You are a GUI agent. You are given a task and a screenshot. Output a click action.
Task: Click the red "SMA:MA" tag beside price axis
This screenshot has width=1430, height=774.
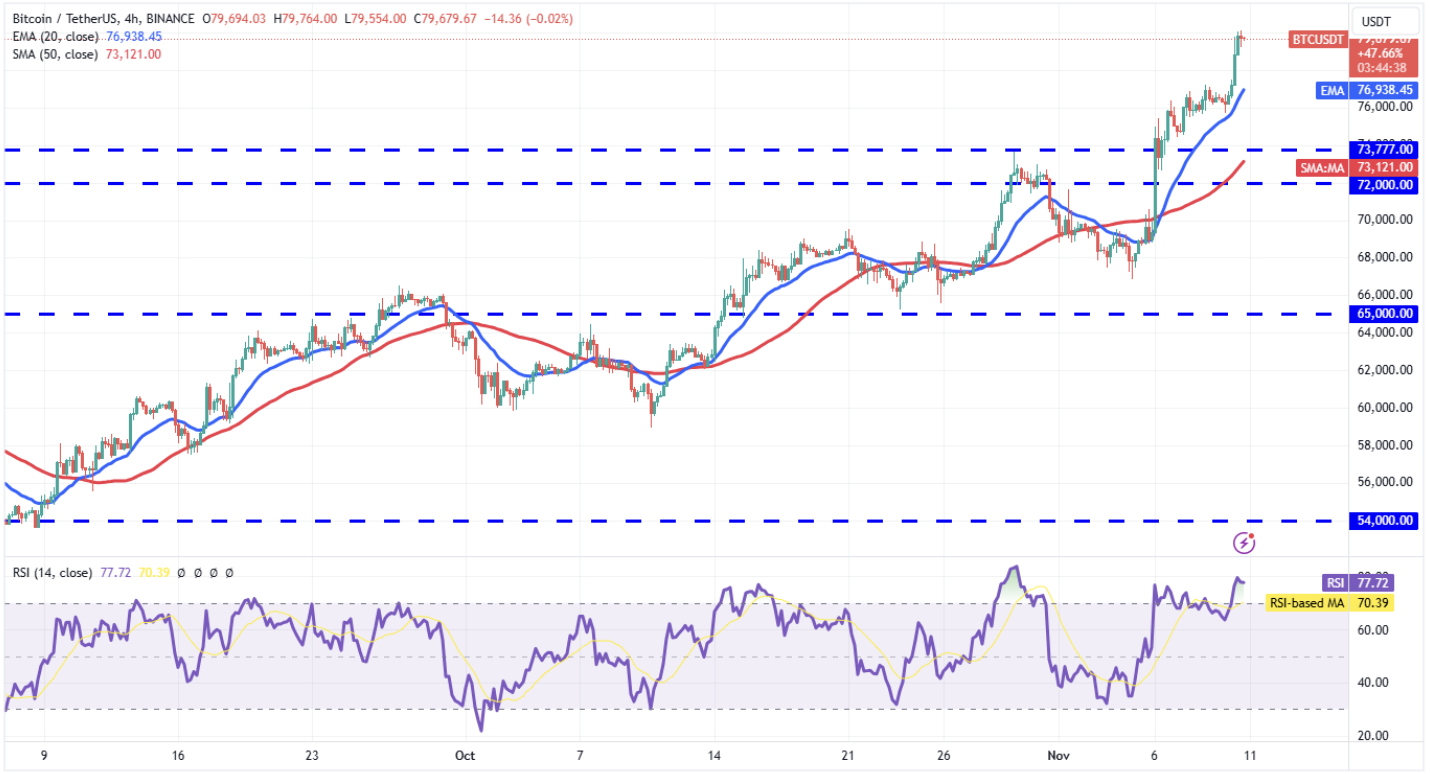(1321, 168)
